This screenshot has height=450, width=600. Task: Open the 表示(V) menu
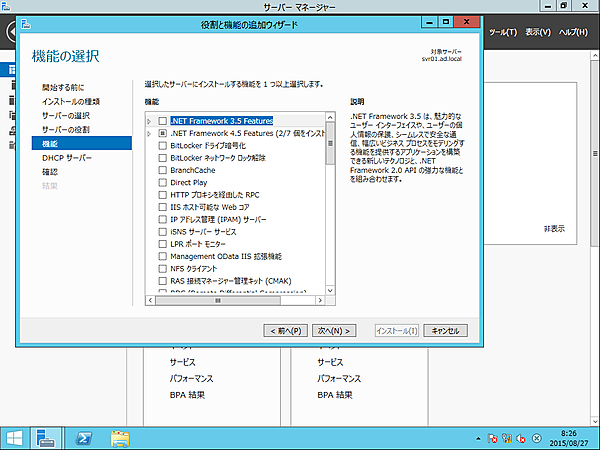tap(539, 33)
